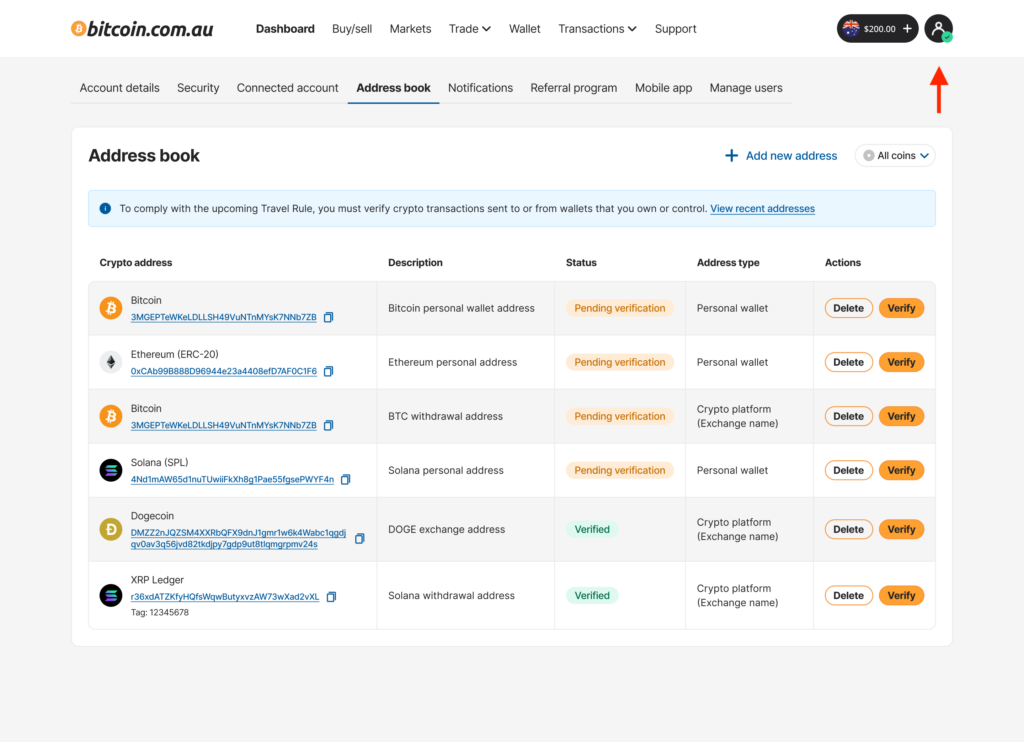The image size is (1024, 742).
Task: Verify the Ethereum personal address entry
Action: click(901, 362)
